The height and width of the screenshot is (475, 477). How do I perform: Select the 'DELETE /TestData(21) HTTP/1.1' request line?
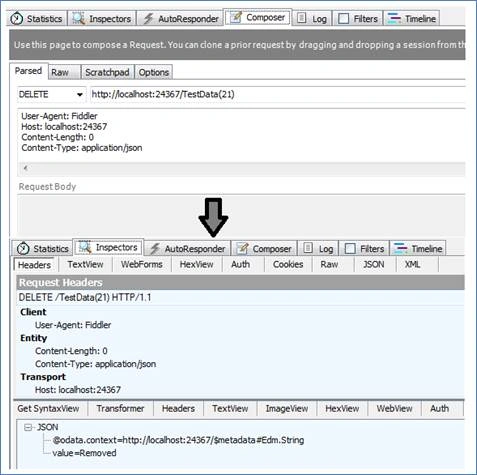tap(85, 297)
